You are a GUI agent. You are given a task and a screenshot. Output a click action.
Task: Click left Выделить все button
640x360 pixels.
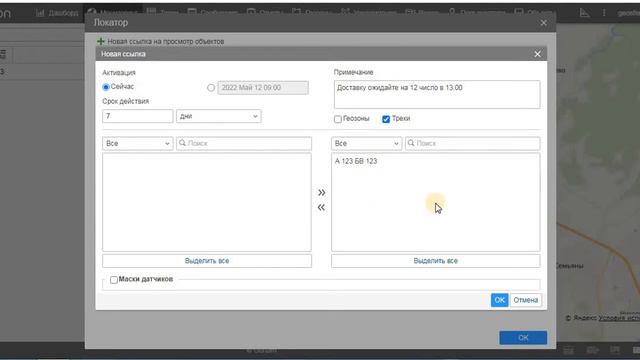click(x=207, y=261)
